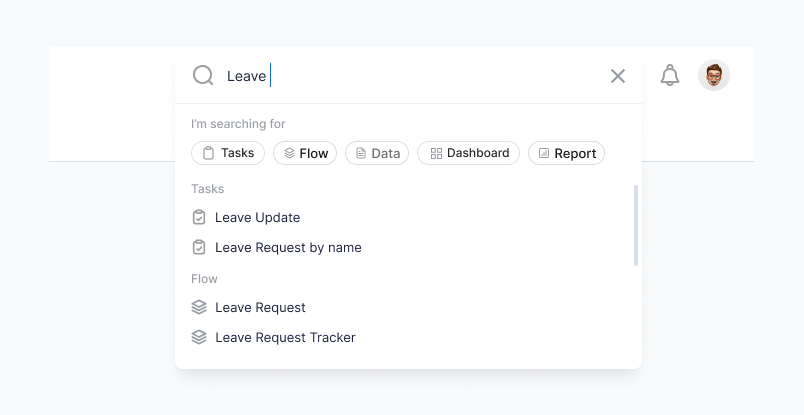Click the Leave Request Tracker flow icon
Viewport: 804px width, 415px height.
click(x=199, y=337)
